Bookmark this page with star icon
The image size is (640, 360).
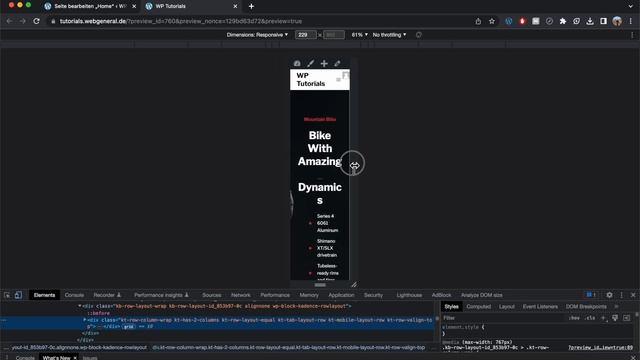tap(492, 21)
